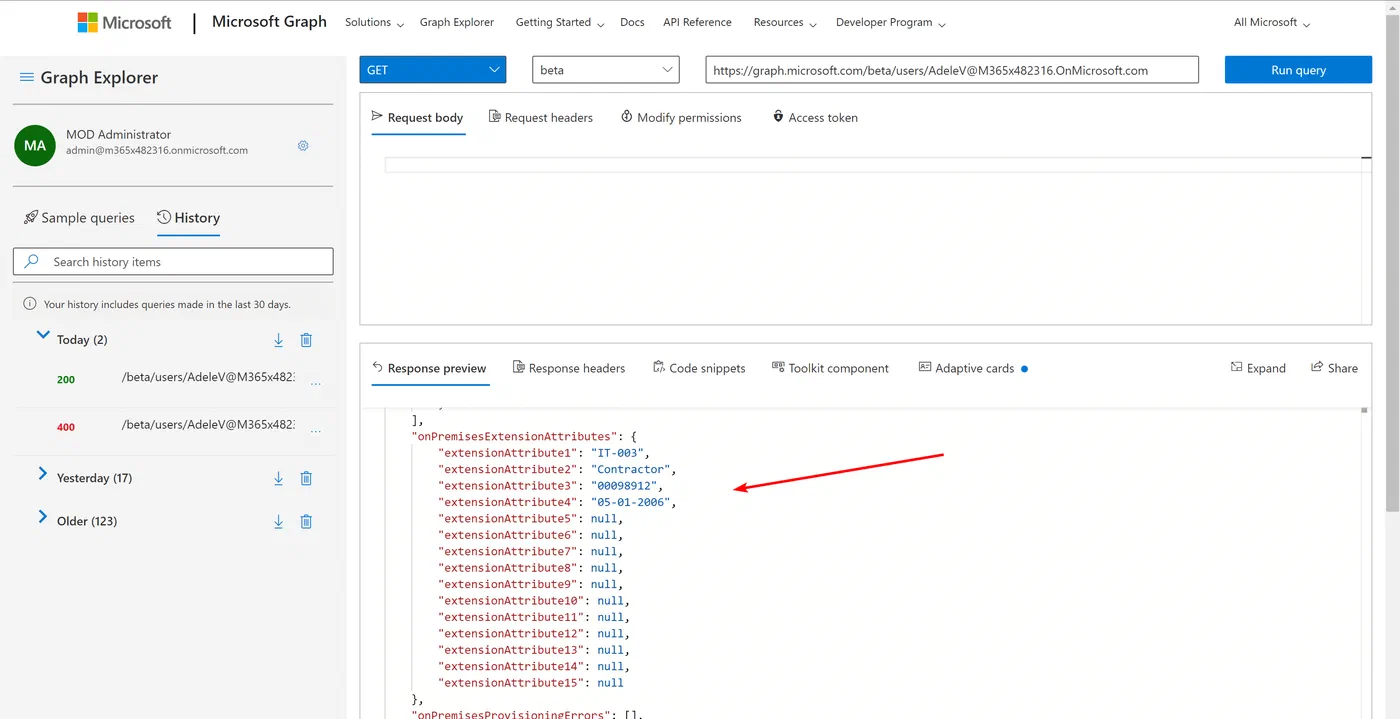Open the Developer Program menu
This screenshot has width=1400, height=719.
tap(891, 22)
